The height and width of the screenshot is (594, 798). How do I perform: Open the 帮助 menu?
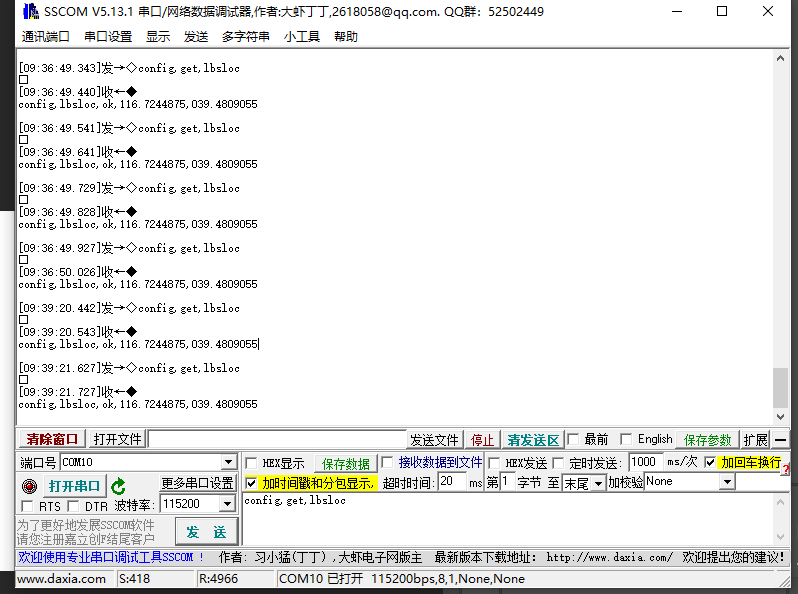coord(346,37)
